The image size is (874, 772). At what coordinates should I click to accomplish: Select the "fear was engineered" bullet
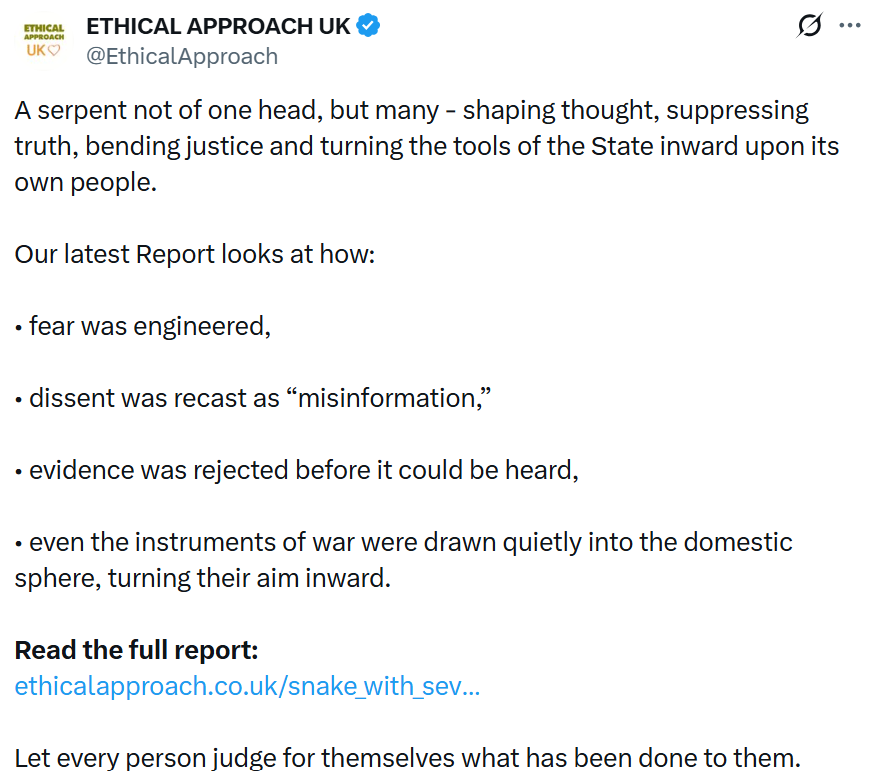(x=149, y=326)
